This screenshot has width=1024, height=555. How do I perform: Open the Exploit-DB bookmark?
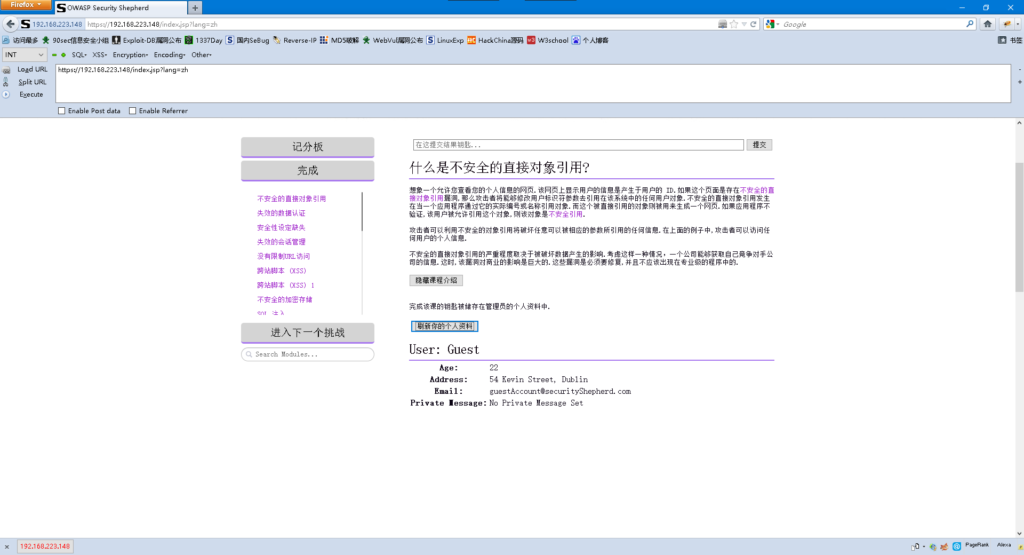tap(147, 40)
